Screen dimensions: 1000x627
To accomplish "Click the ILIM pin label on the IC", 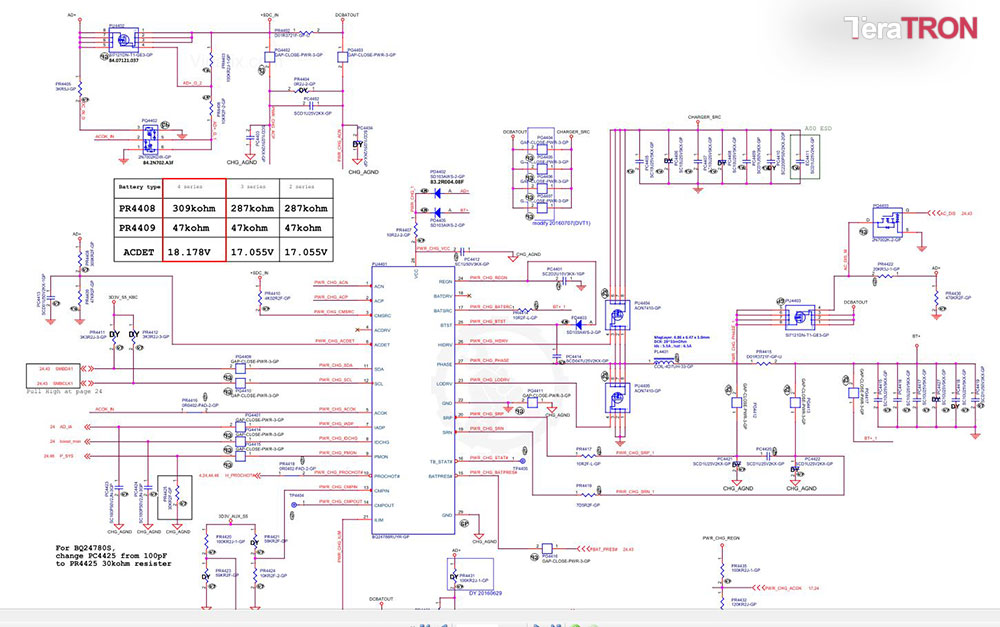I will coord(379,520).
